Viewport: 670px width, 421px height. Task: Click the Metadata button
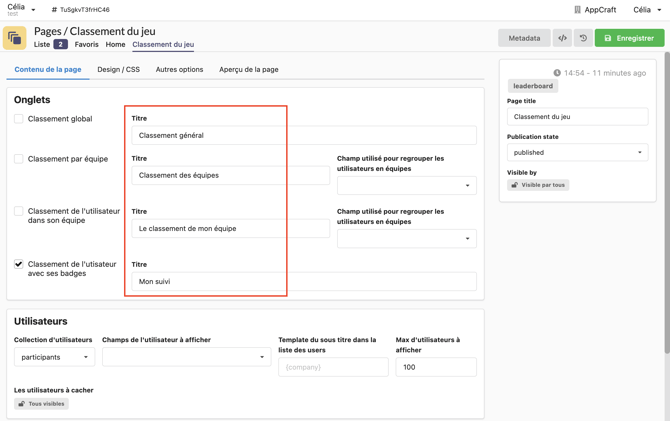point(524,38)
